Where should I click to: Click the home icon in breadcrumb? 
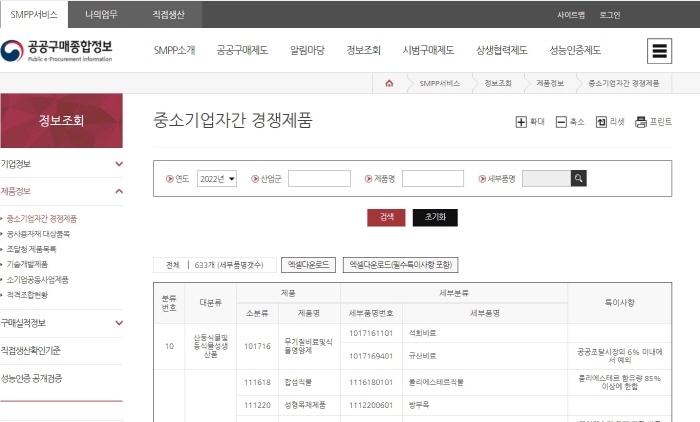click(389, 83)
